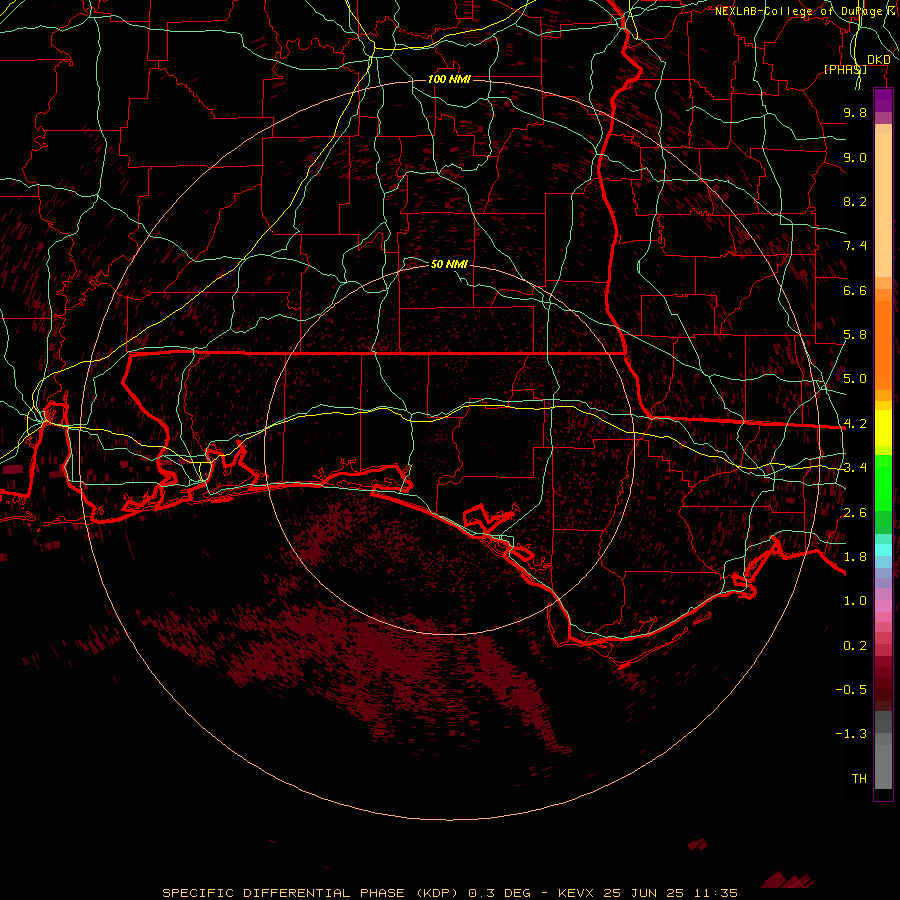Select the purple swatch atop the color bar
The image size is (900, 900).
[x=883, y=100]
